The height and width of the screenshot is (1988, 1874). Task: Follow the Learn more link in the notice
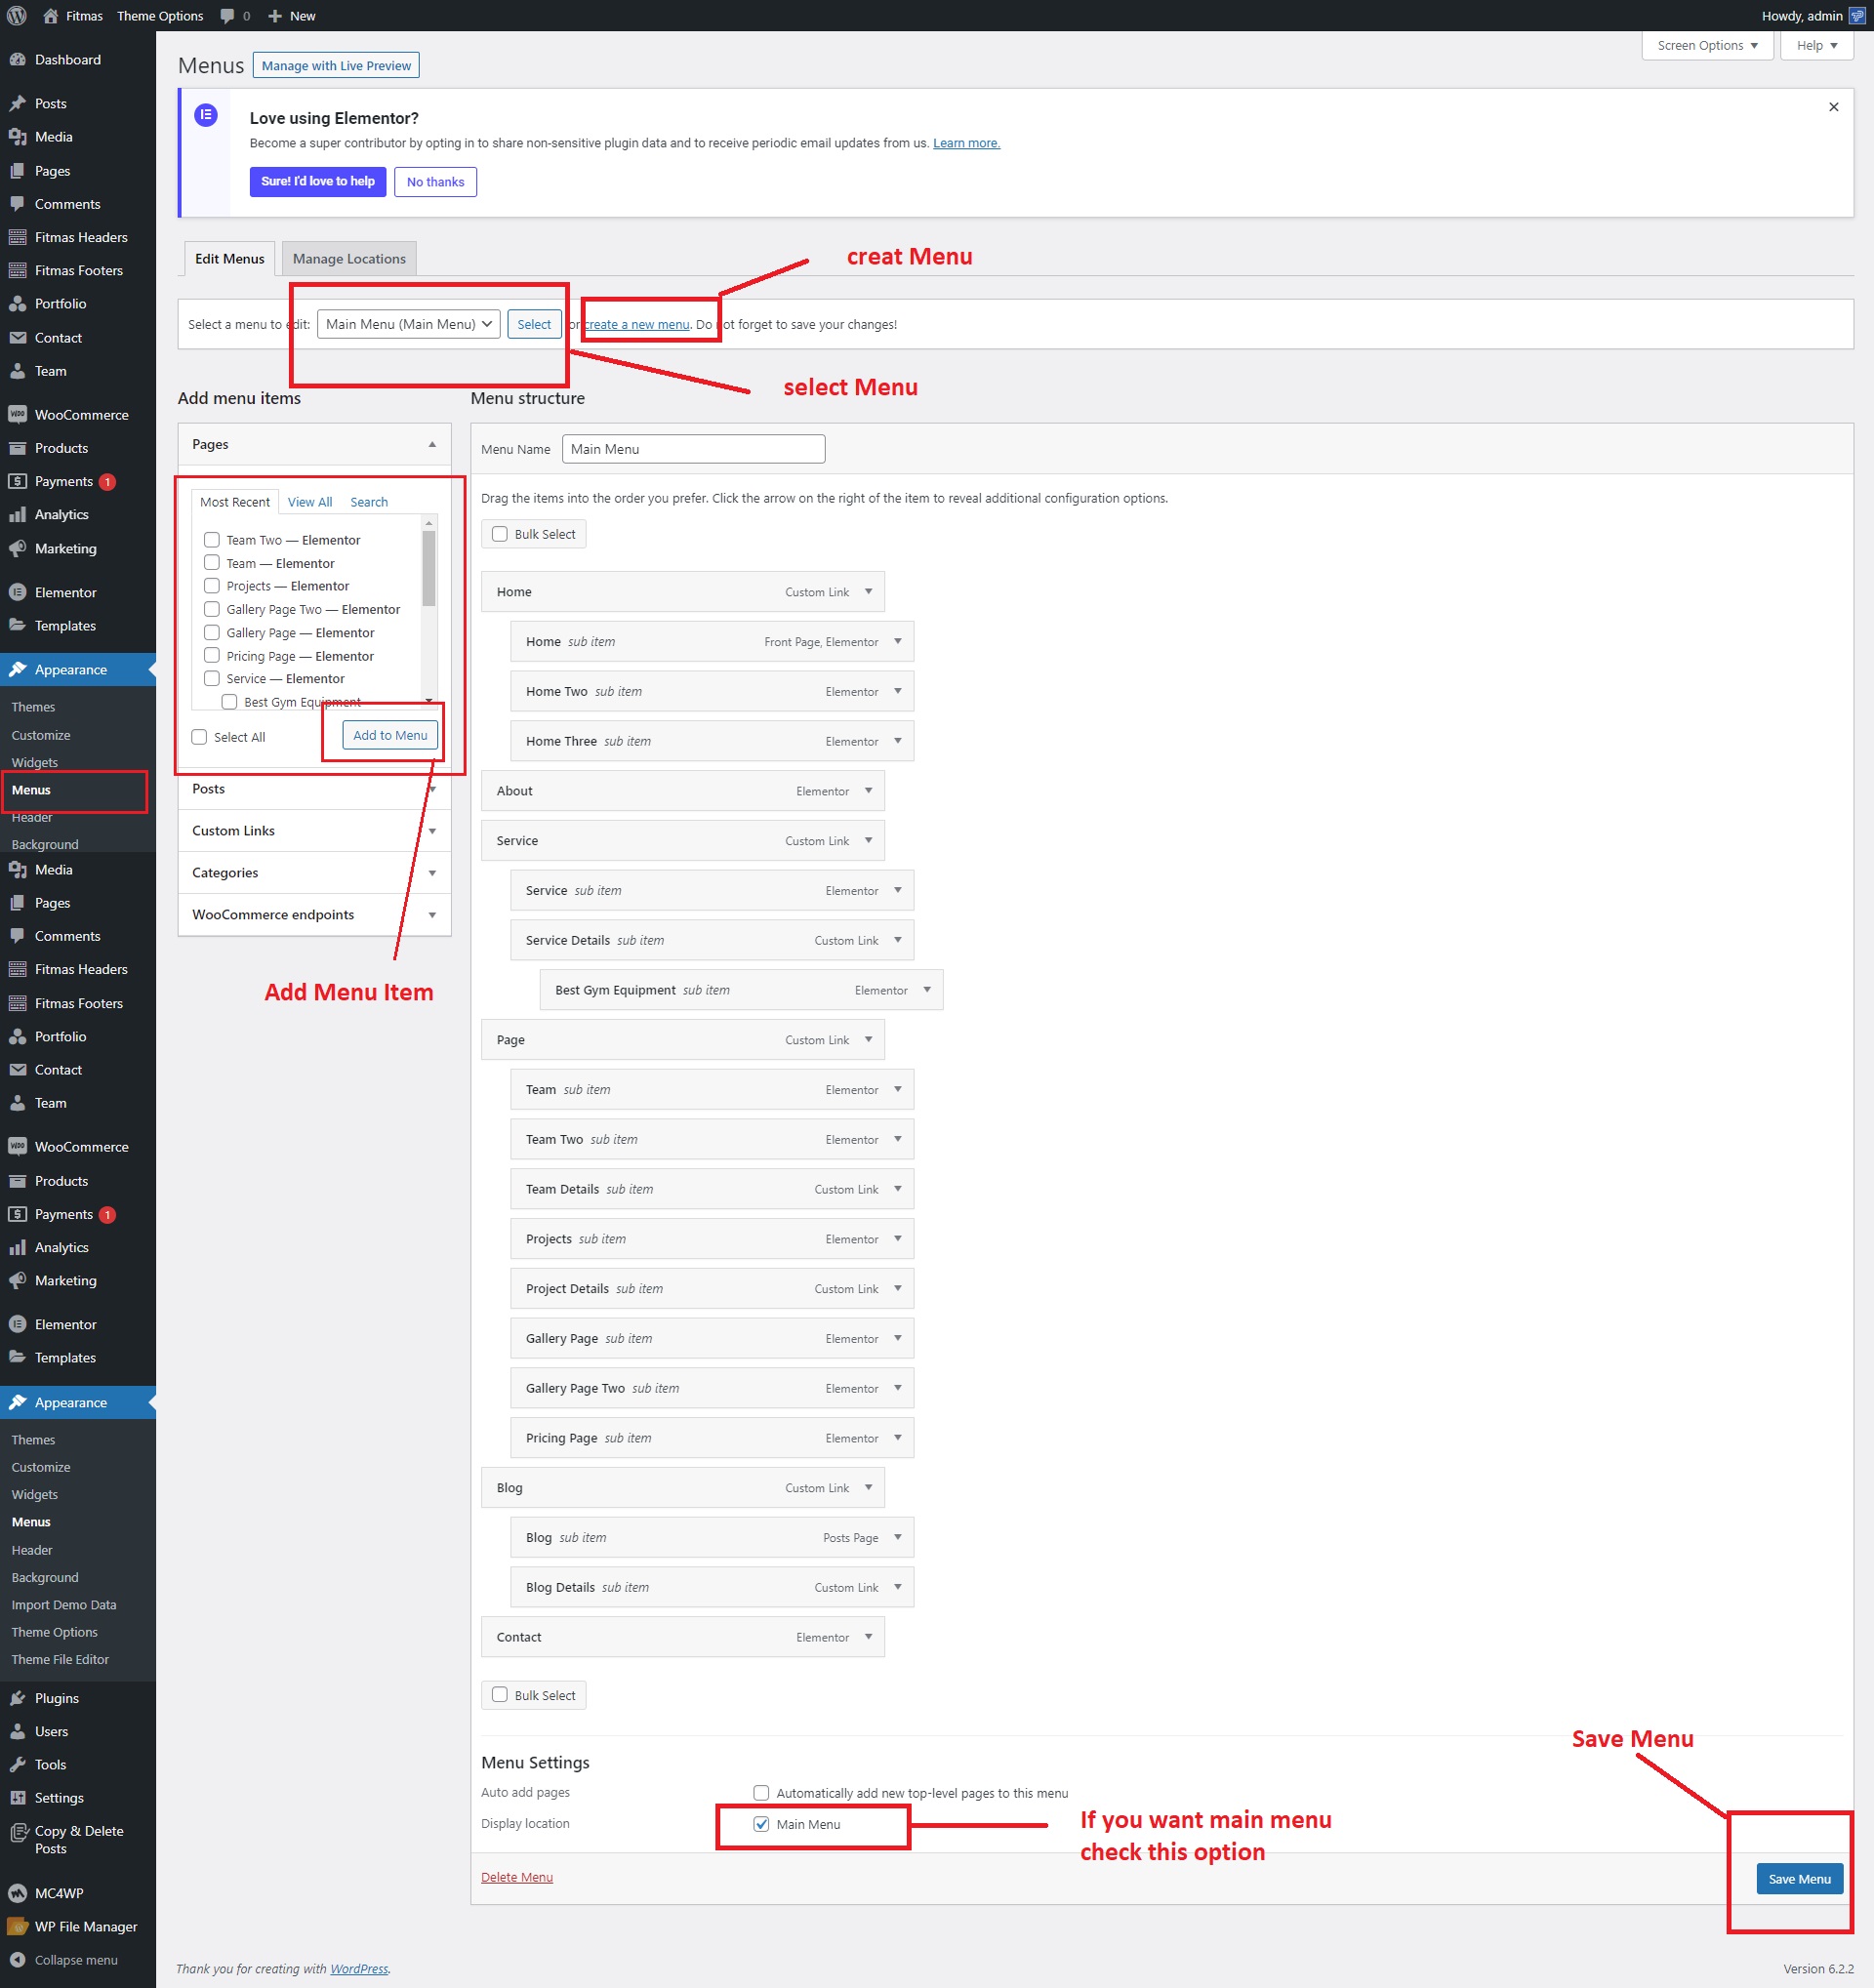tap(966, 143)
